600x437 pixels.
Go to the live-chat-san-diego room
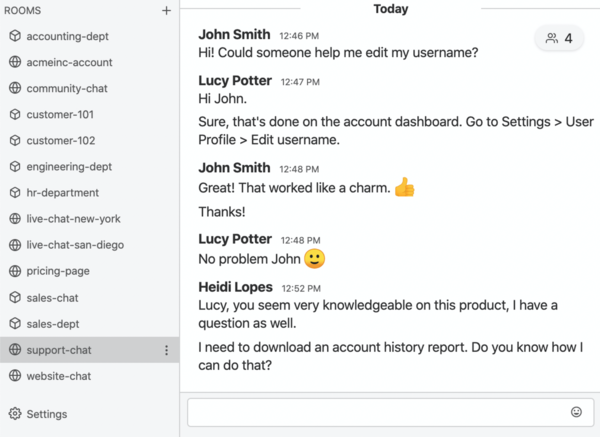click(75, 244)
